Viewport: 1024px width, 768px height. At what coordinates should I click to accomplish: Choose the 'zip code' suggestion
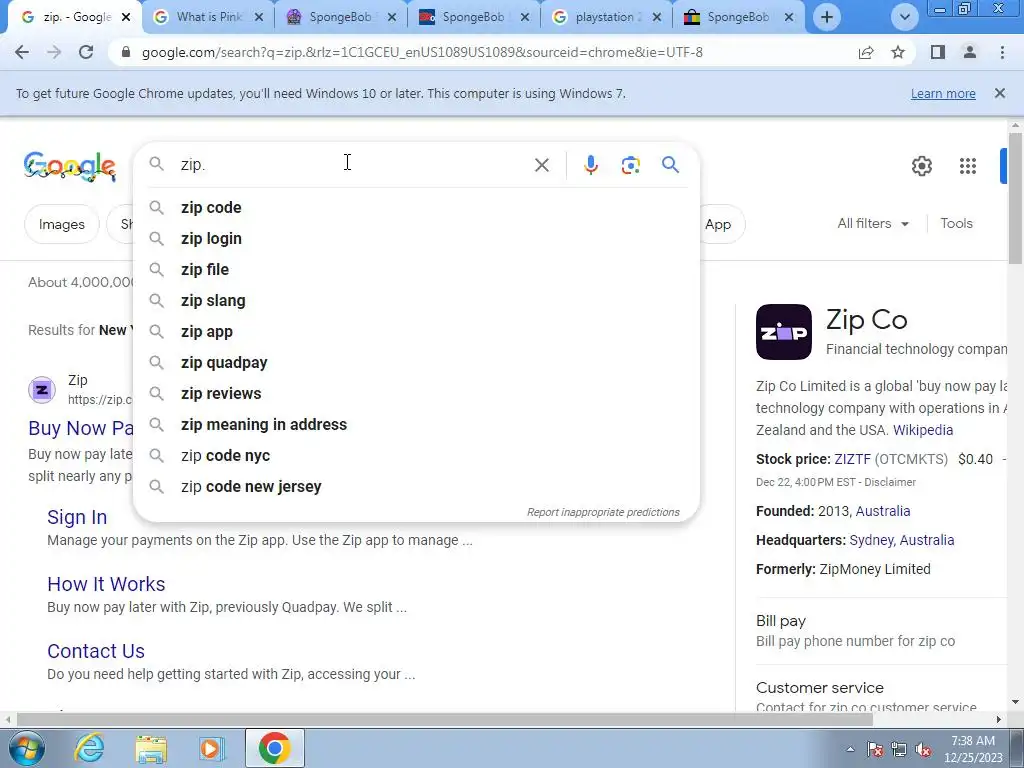coord(416,208)
